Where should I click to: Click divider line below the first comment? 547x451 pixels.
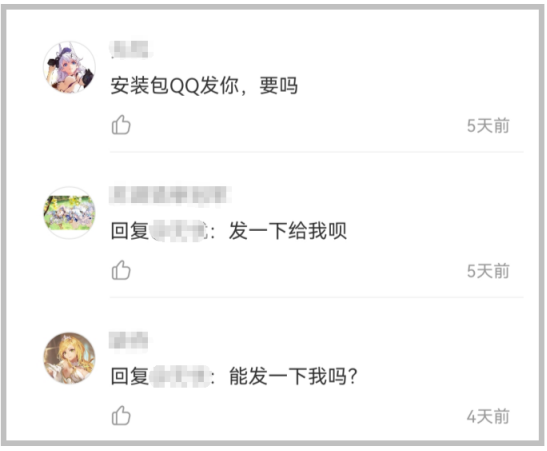click(x=316, y=152)
